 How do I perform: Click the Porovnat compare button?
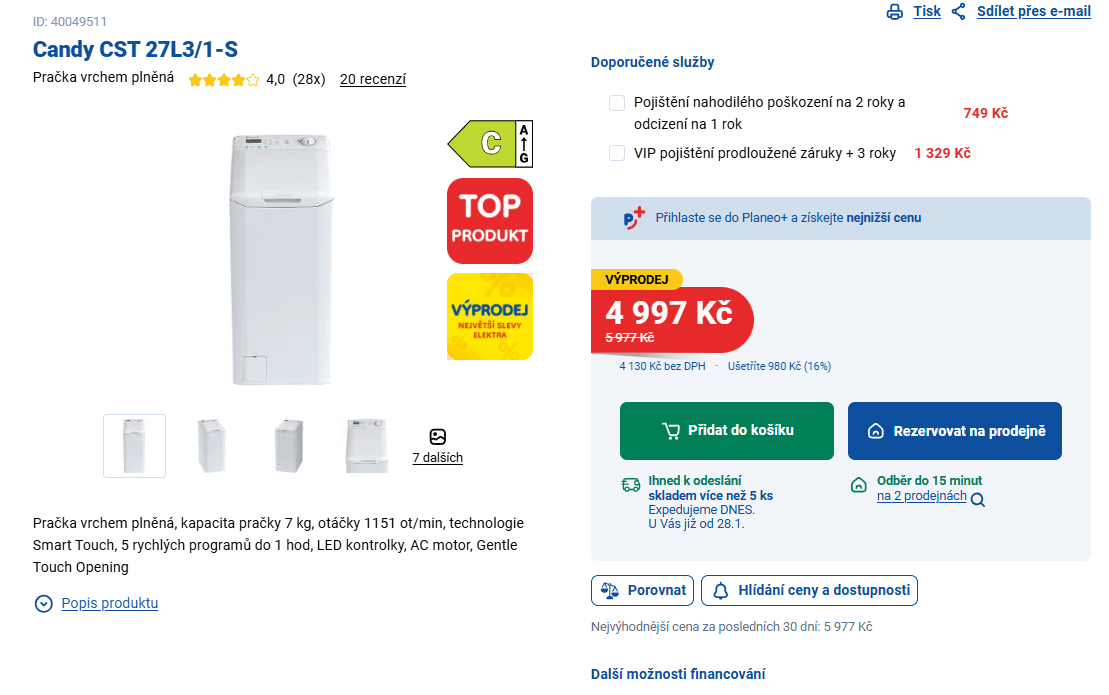(x=642, y=590)
